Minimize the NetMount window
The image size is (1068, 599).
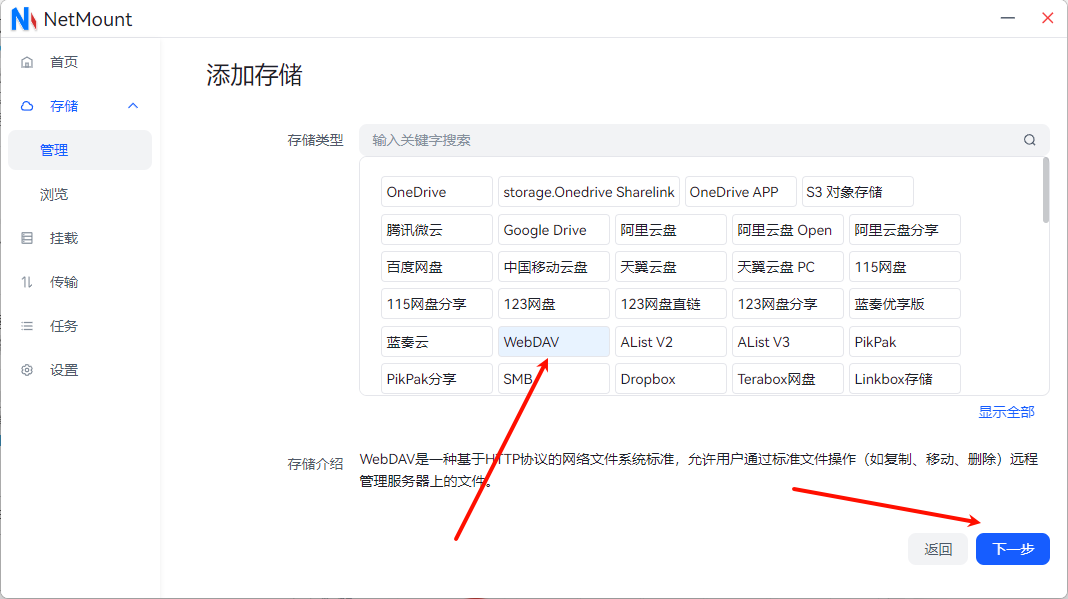coord(1008,18)
